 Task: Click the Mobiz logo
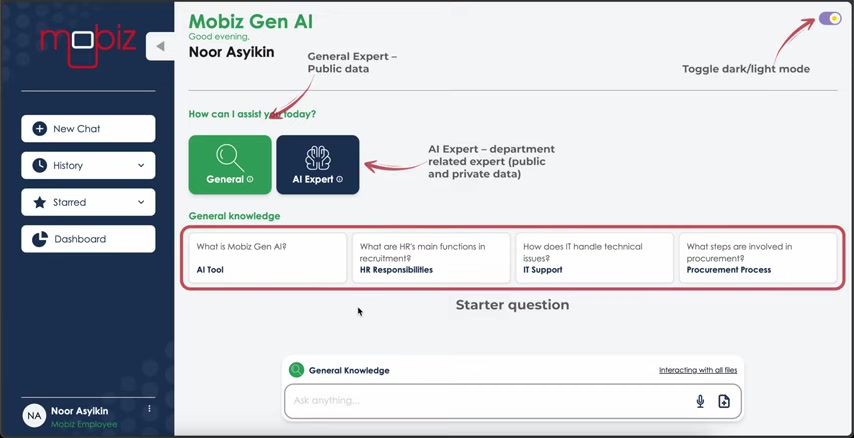(88, 46)
